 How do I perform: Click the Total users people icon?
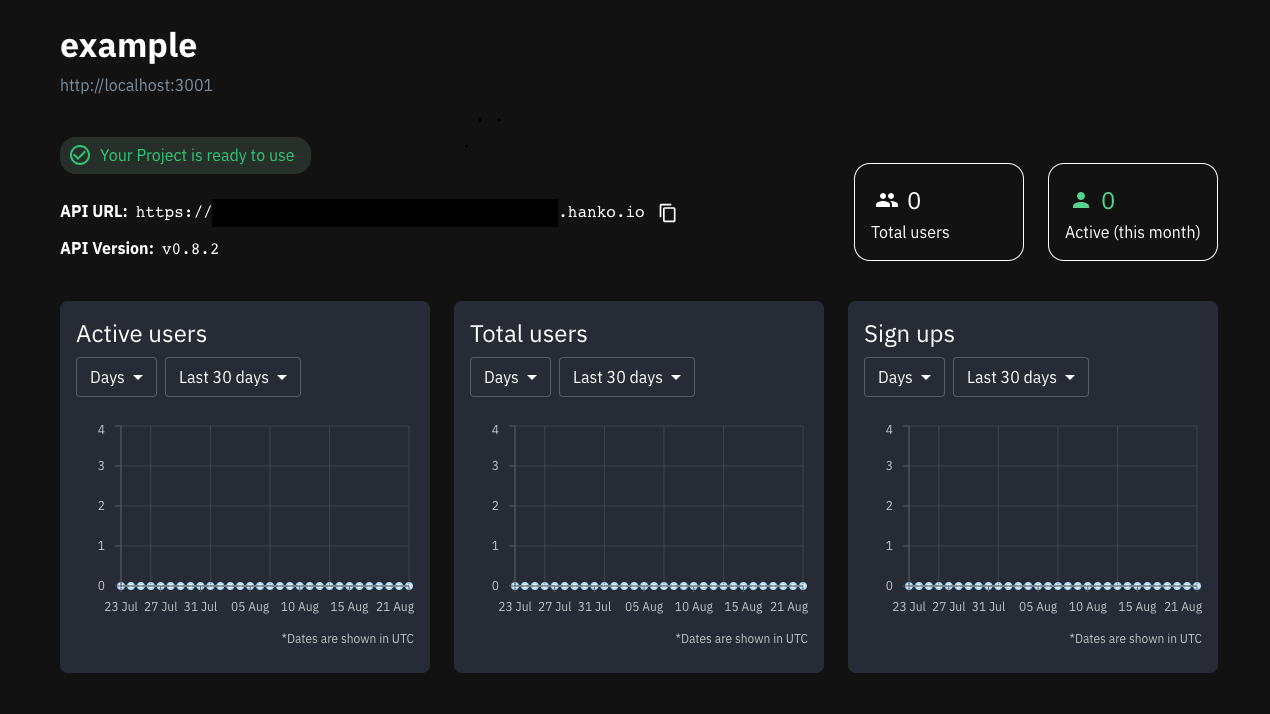click(886, 201)
